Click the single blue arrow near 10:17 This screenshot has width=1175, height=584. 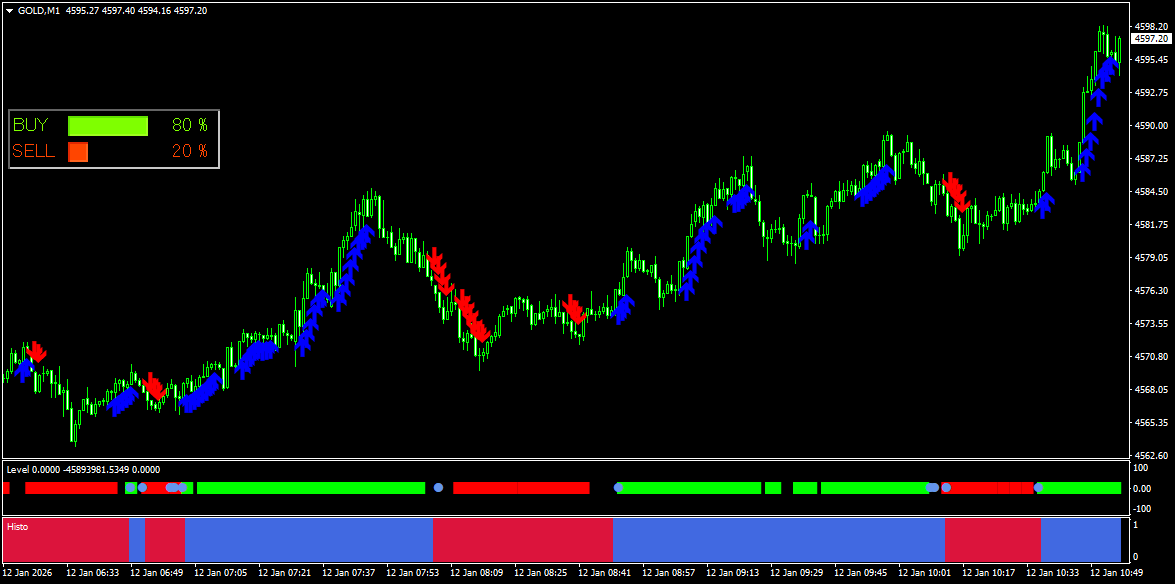[x=1045, y=205]
